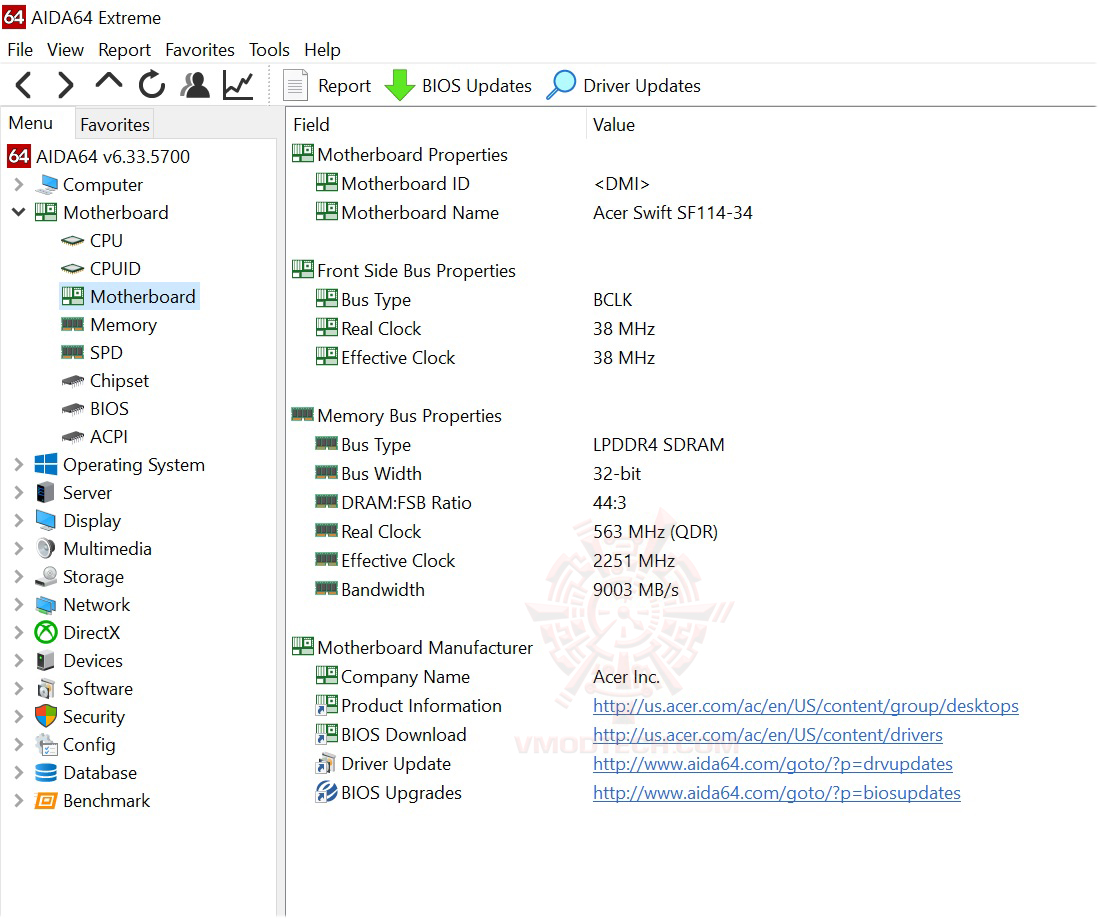Click the Refresh toolbar icon

coord(151,85)
